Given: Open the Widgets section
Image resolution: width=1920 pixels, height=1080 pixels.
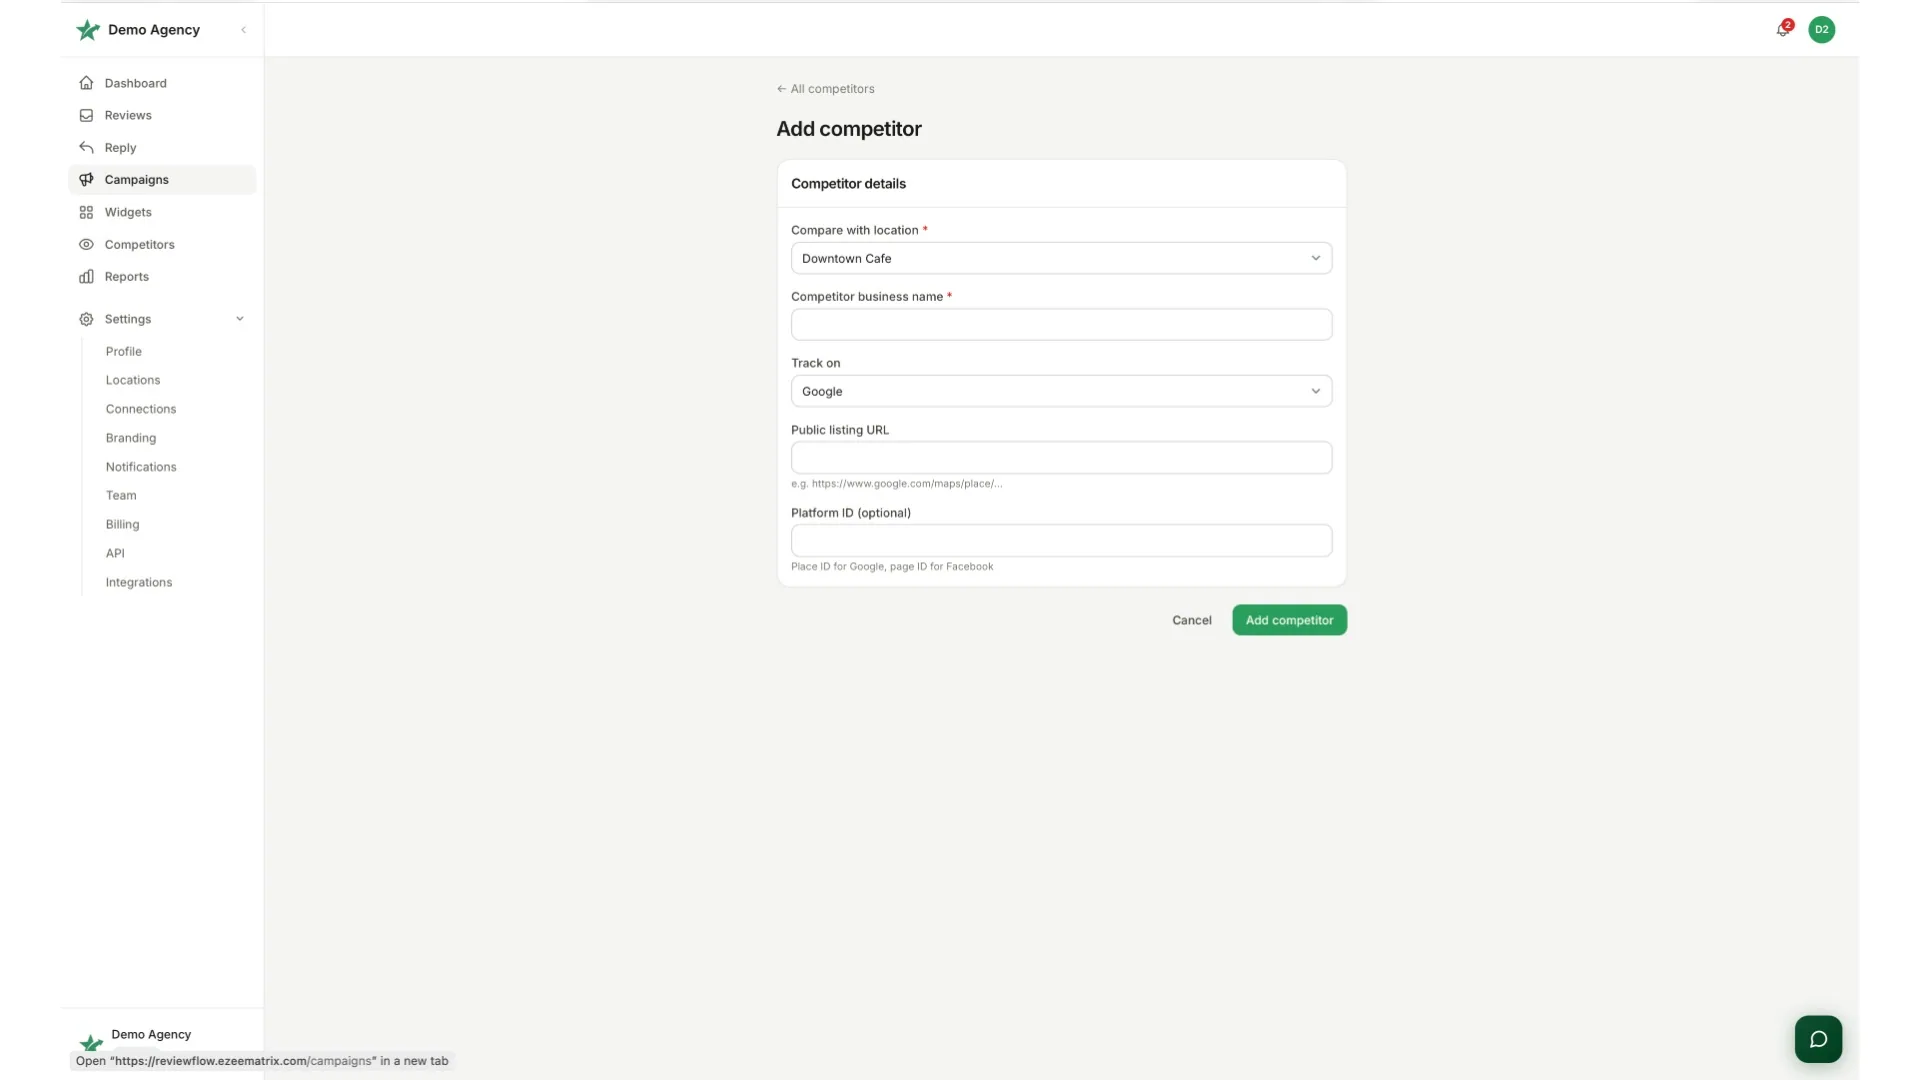Looking at the screenshot, I should coord(162,212).
